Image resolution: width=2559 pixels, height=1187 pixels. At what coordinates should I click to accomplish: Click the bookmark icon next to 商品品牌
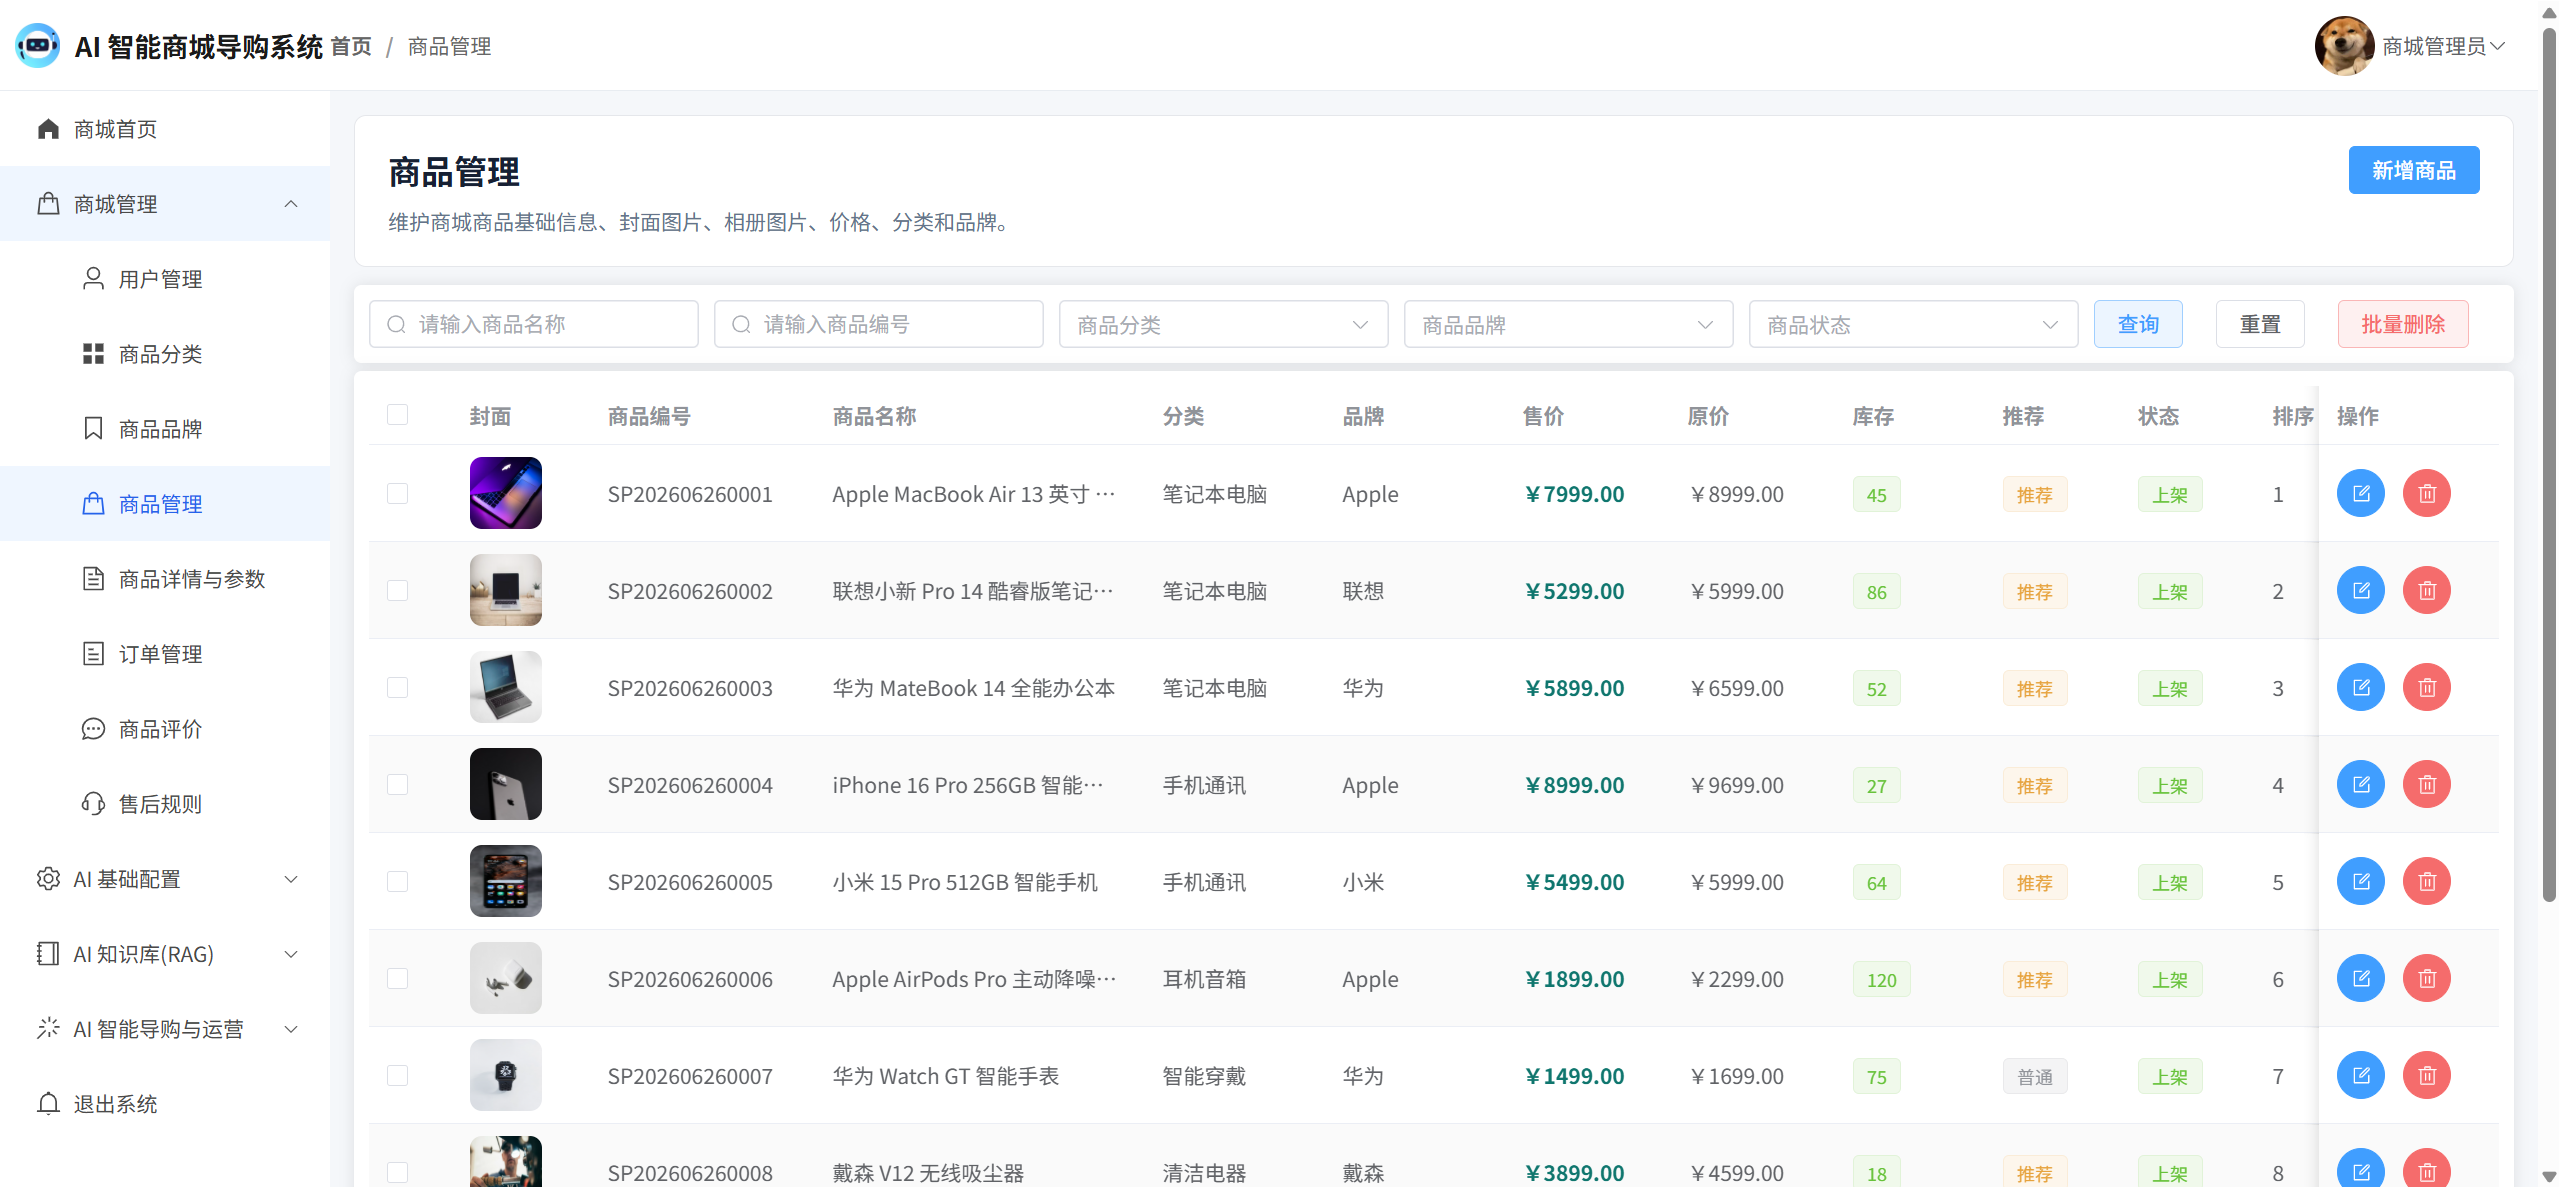pos(93,428)
